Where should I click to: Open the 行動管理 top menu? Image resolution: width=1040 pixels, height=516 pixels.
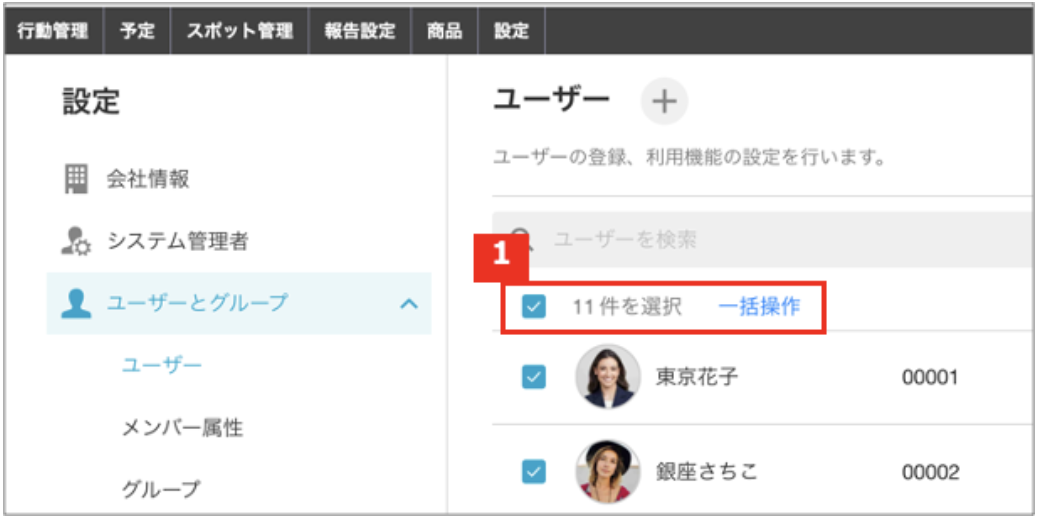coord(53,31)
